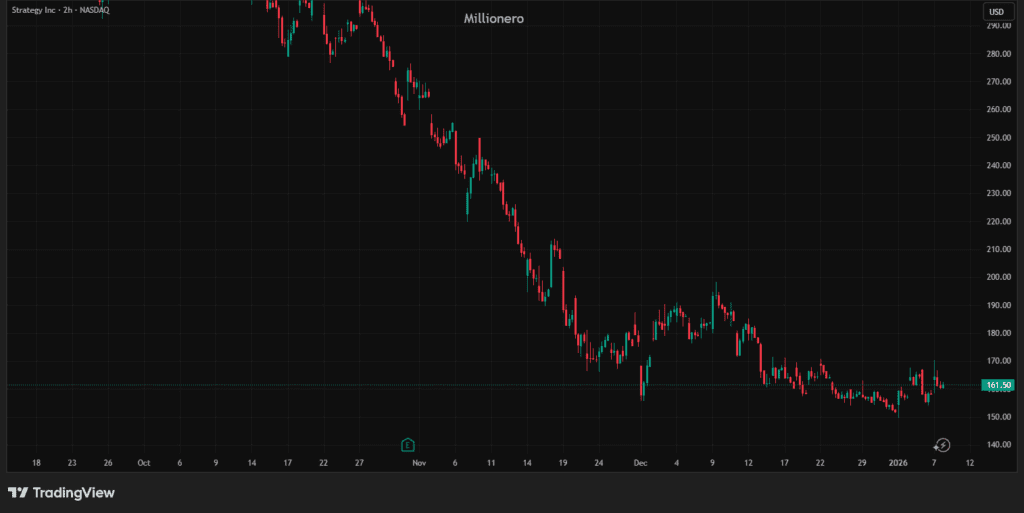Click the earnings 'E' marker icon
This screenshot has height=513, width=1024.
pos(408,445)
